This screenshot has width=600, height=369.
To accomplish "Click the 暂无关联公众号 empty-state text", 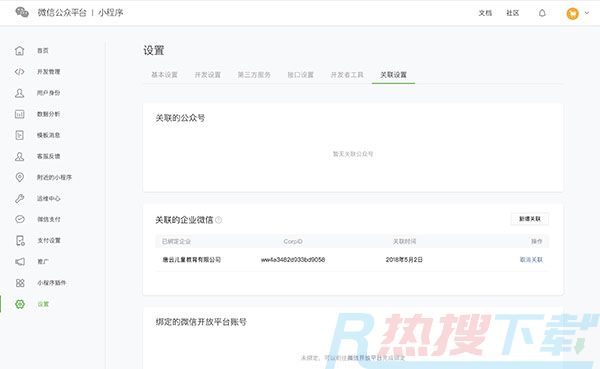I will (x=353, y=154).
